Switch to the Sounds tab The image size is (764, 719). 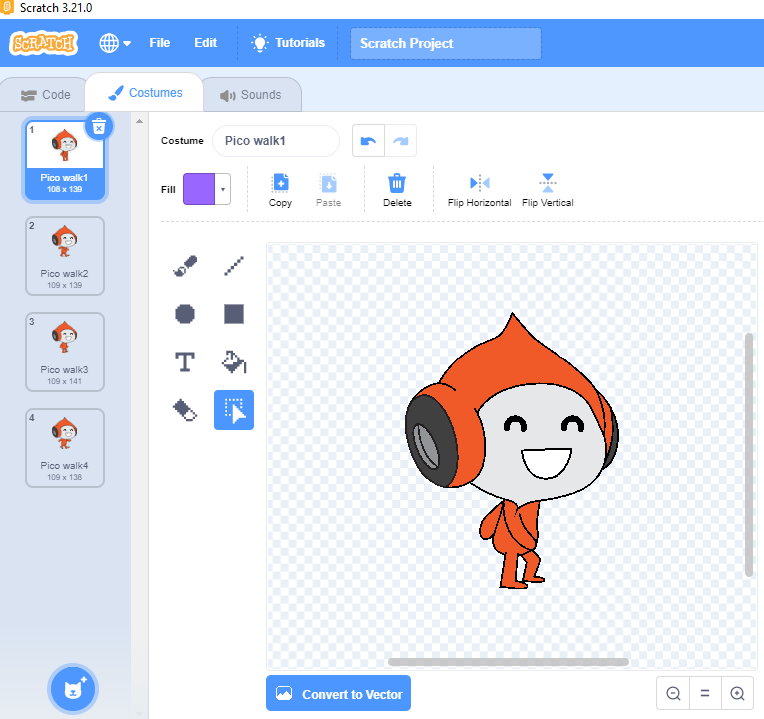[x=251, y=95]
